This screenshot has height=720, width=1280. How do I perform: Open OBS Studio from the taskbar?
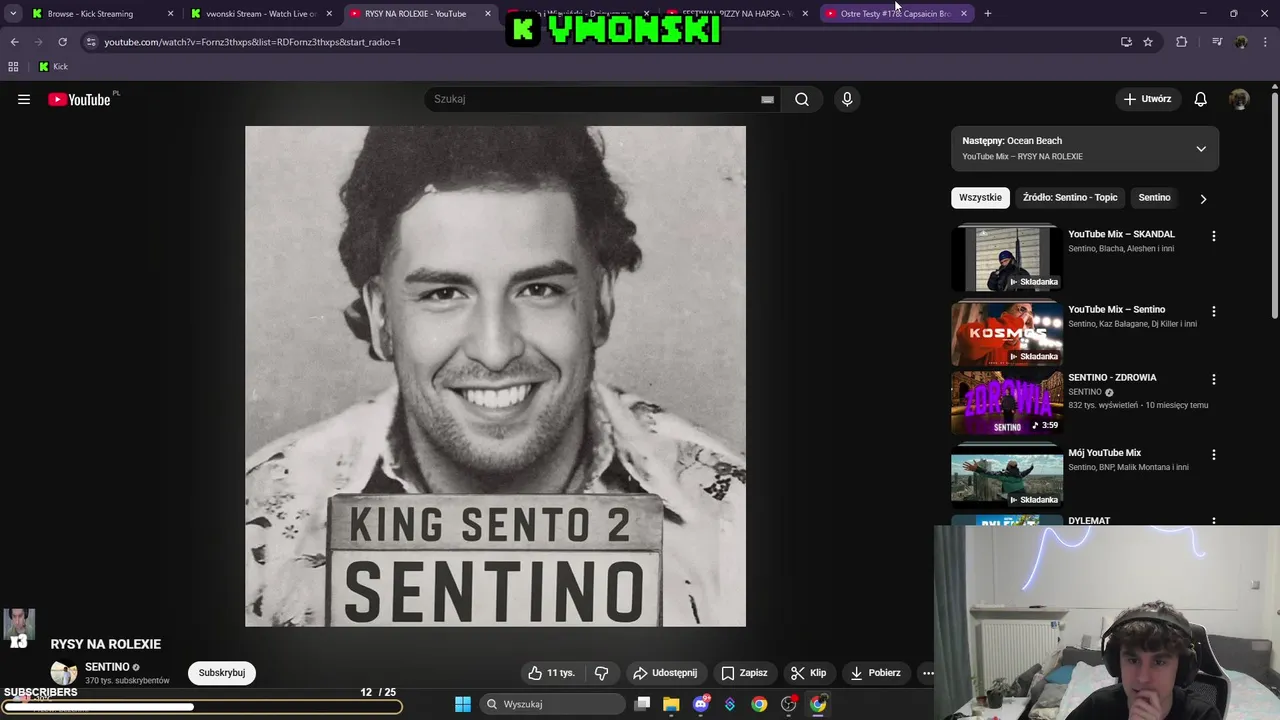click(789, 704)
